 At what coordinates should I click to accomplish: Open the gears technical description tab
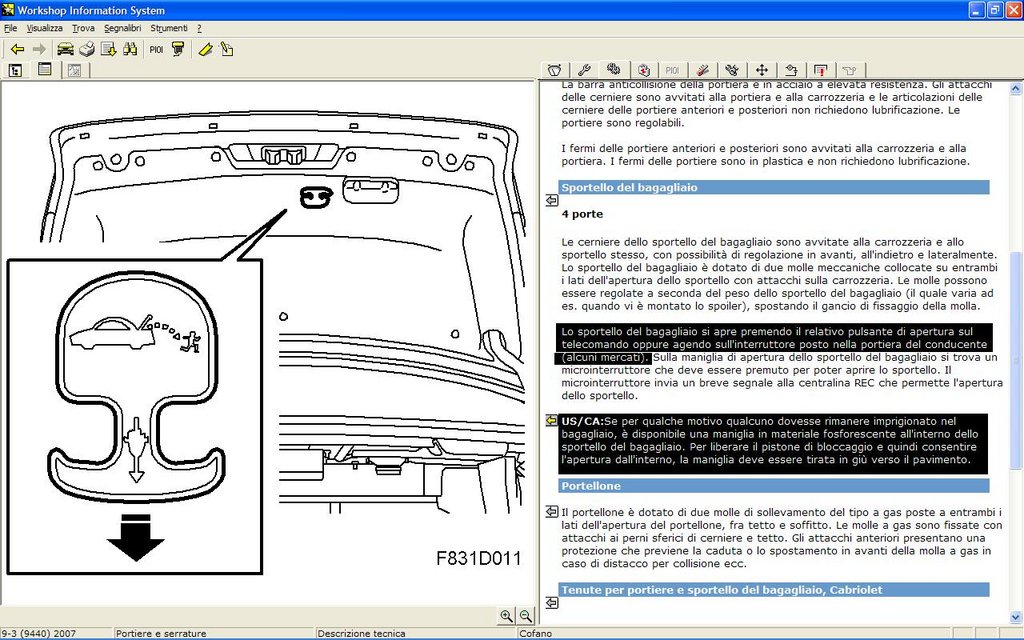(613, 69)
